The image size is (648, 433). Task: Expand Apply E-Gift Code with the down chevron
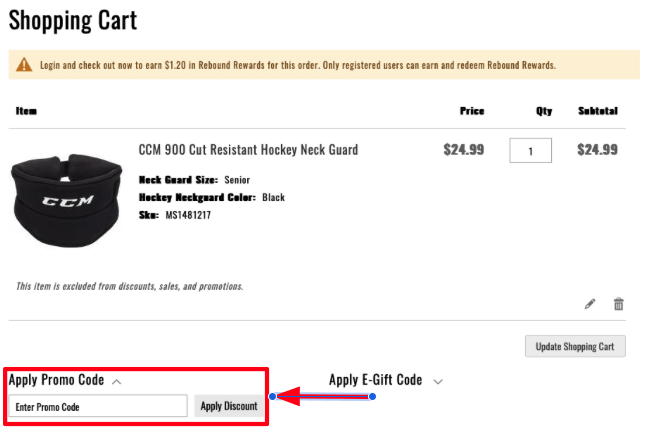[x=438, y=381]
